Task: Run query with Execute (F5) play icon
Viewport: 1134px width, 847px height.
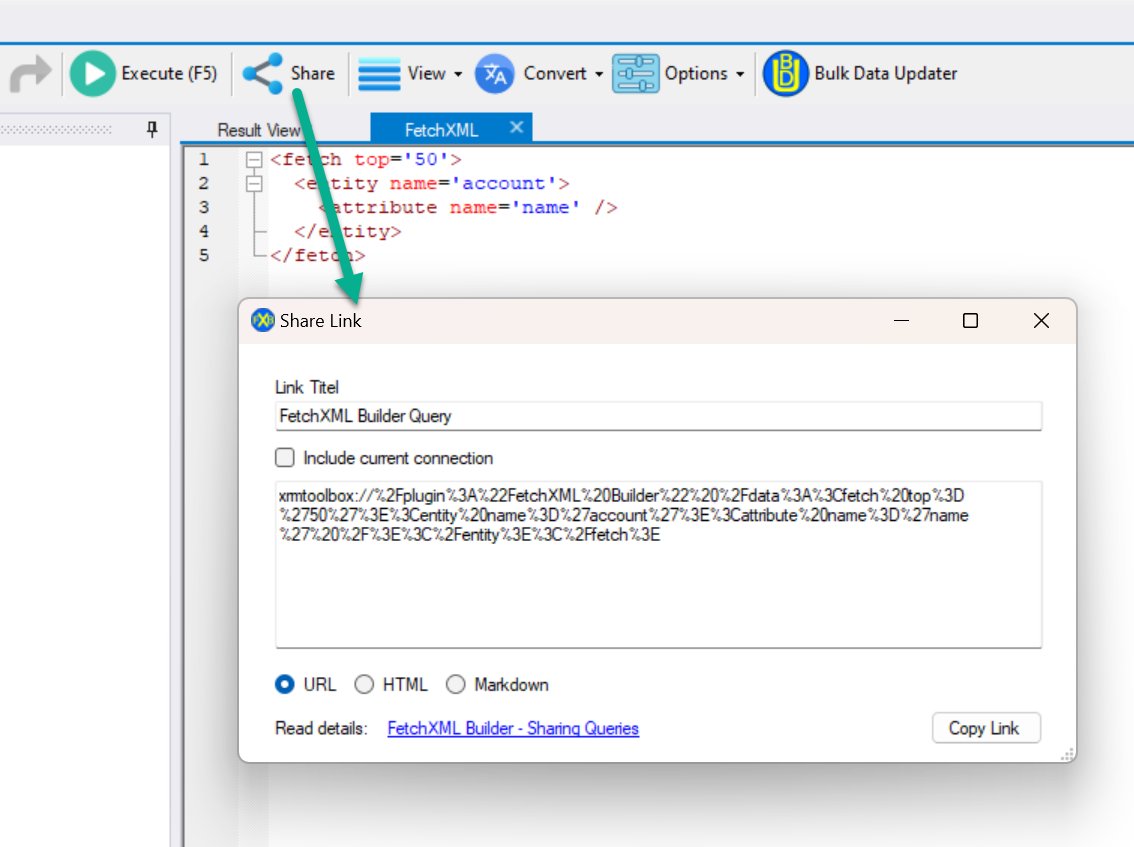Action: (93, 74)
